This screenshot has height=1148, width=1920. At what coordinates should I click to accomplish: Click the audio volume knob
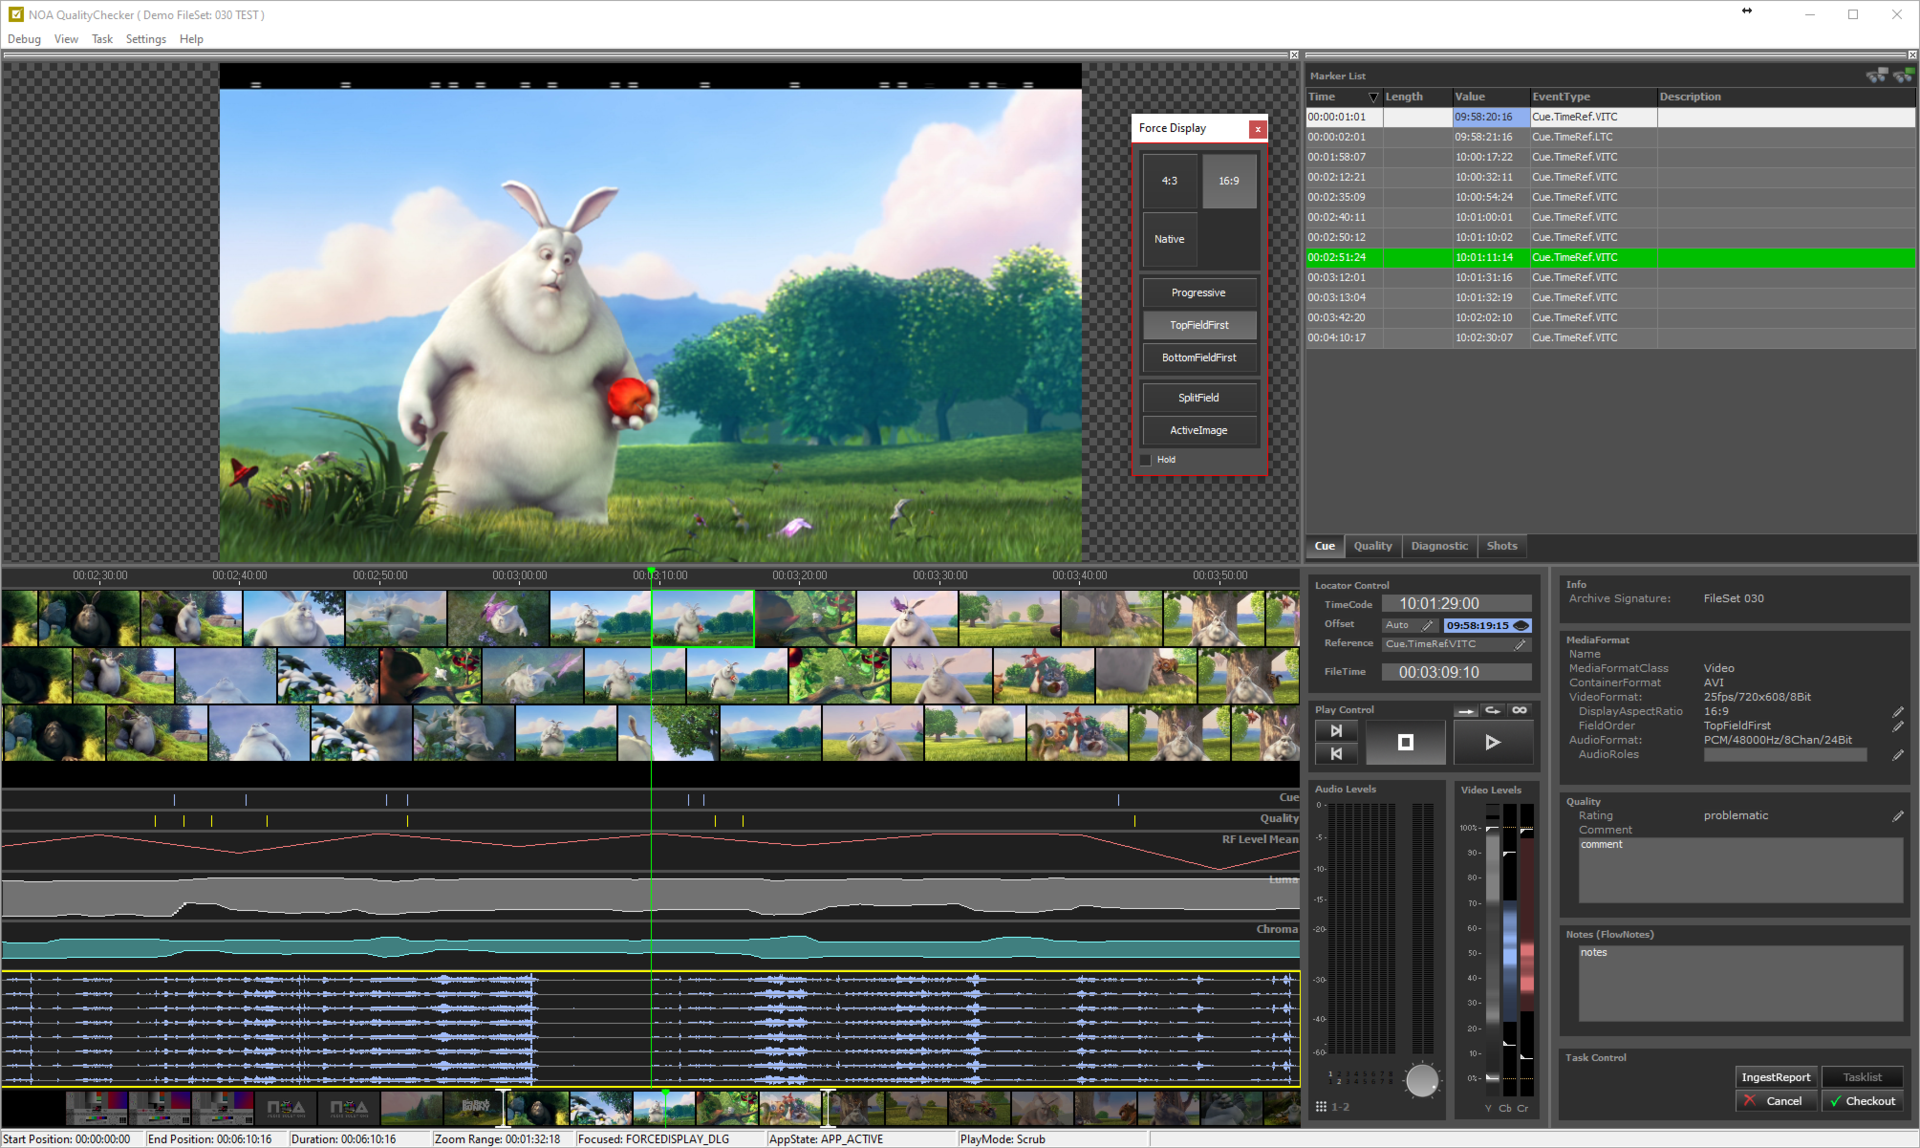[x=1421, y=1080]
